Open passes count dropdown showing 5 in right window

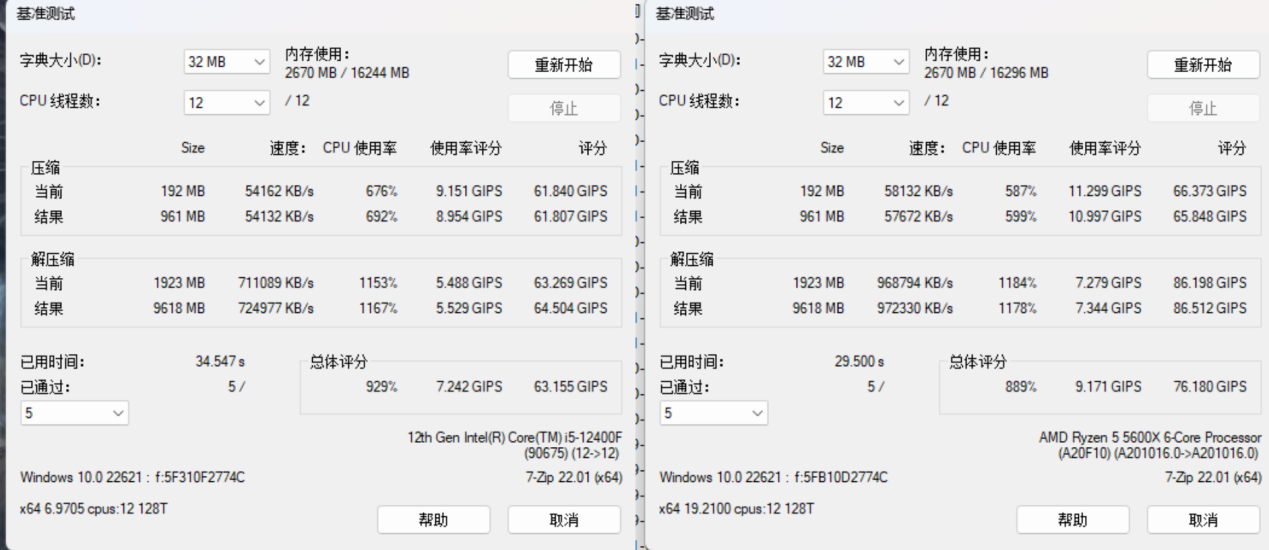[714, 413]
